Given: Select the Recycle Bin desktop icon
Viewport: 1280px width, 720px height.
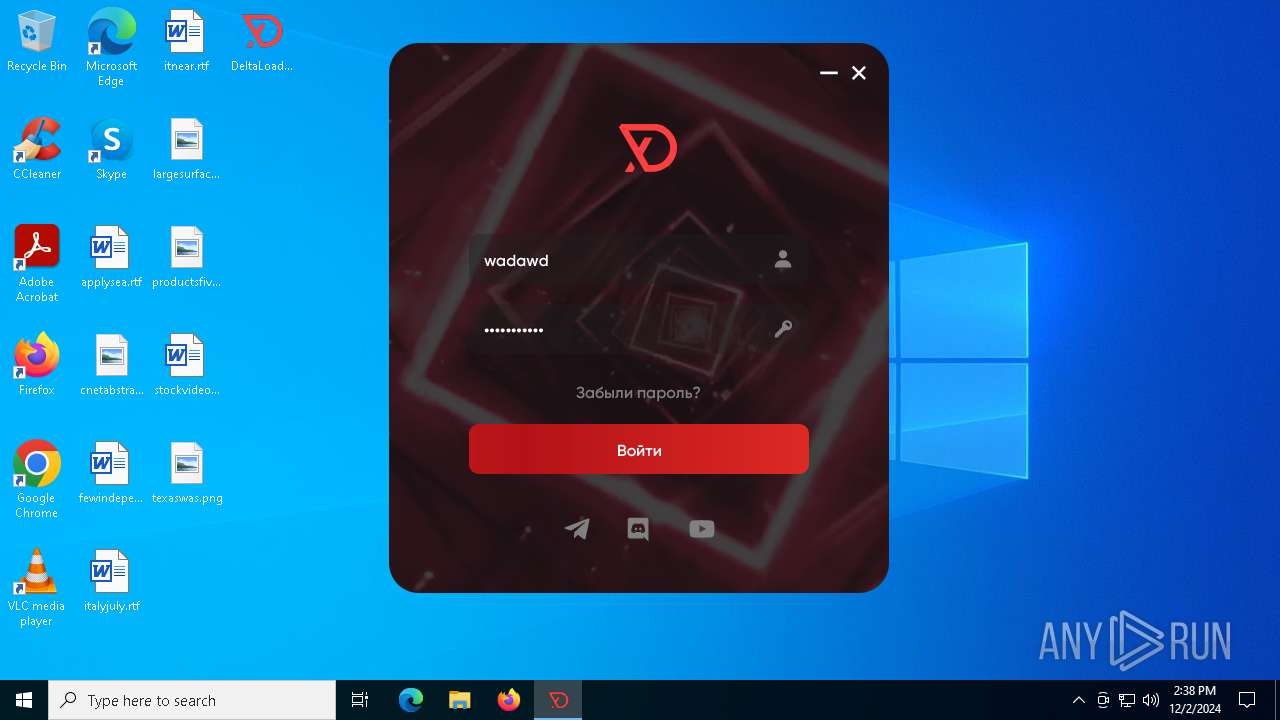Looking at the screenshot, I should (37, 42).
